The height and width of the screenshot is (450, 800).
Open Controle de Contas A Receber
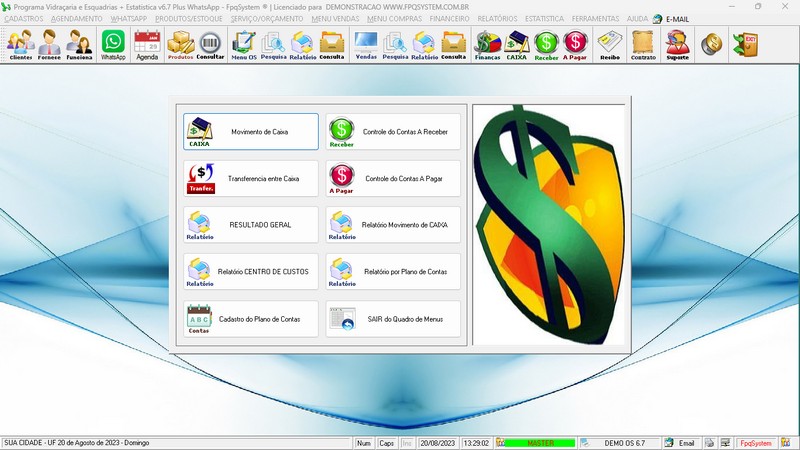(x=393, y=131)
